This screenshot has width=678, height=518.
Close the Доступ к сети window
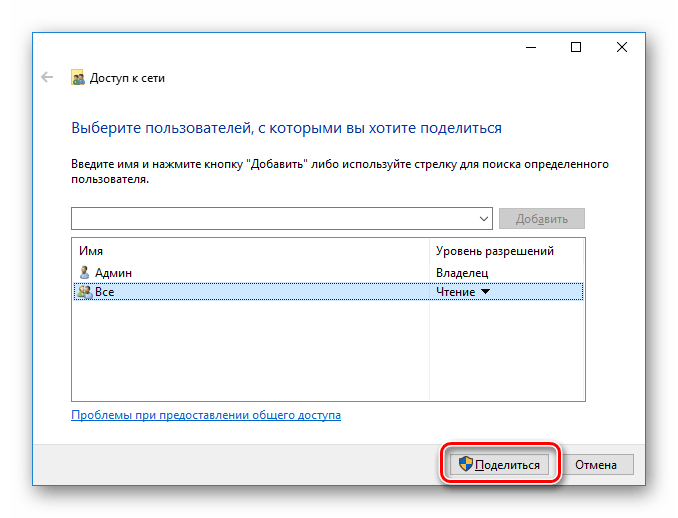tap(622, 47)
